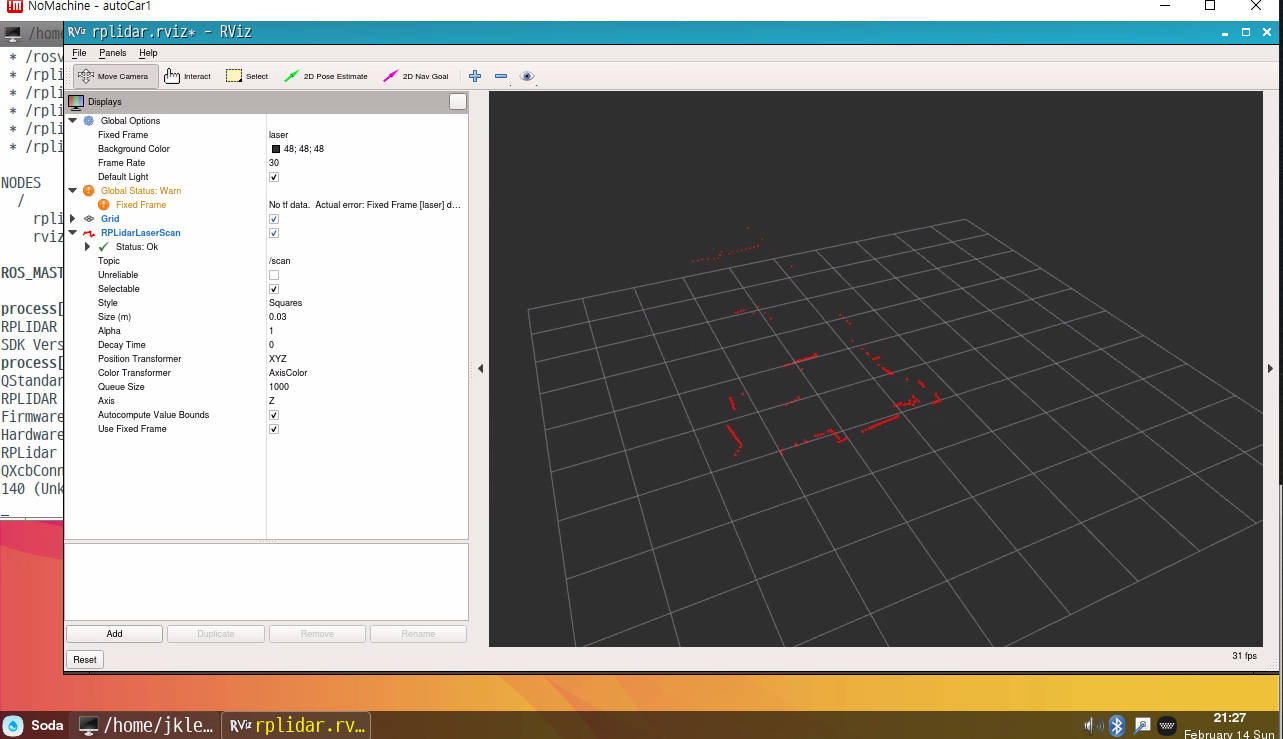1283x739 pixels.
Task: Click the Add display button
Action: (x=114, y=634)
